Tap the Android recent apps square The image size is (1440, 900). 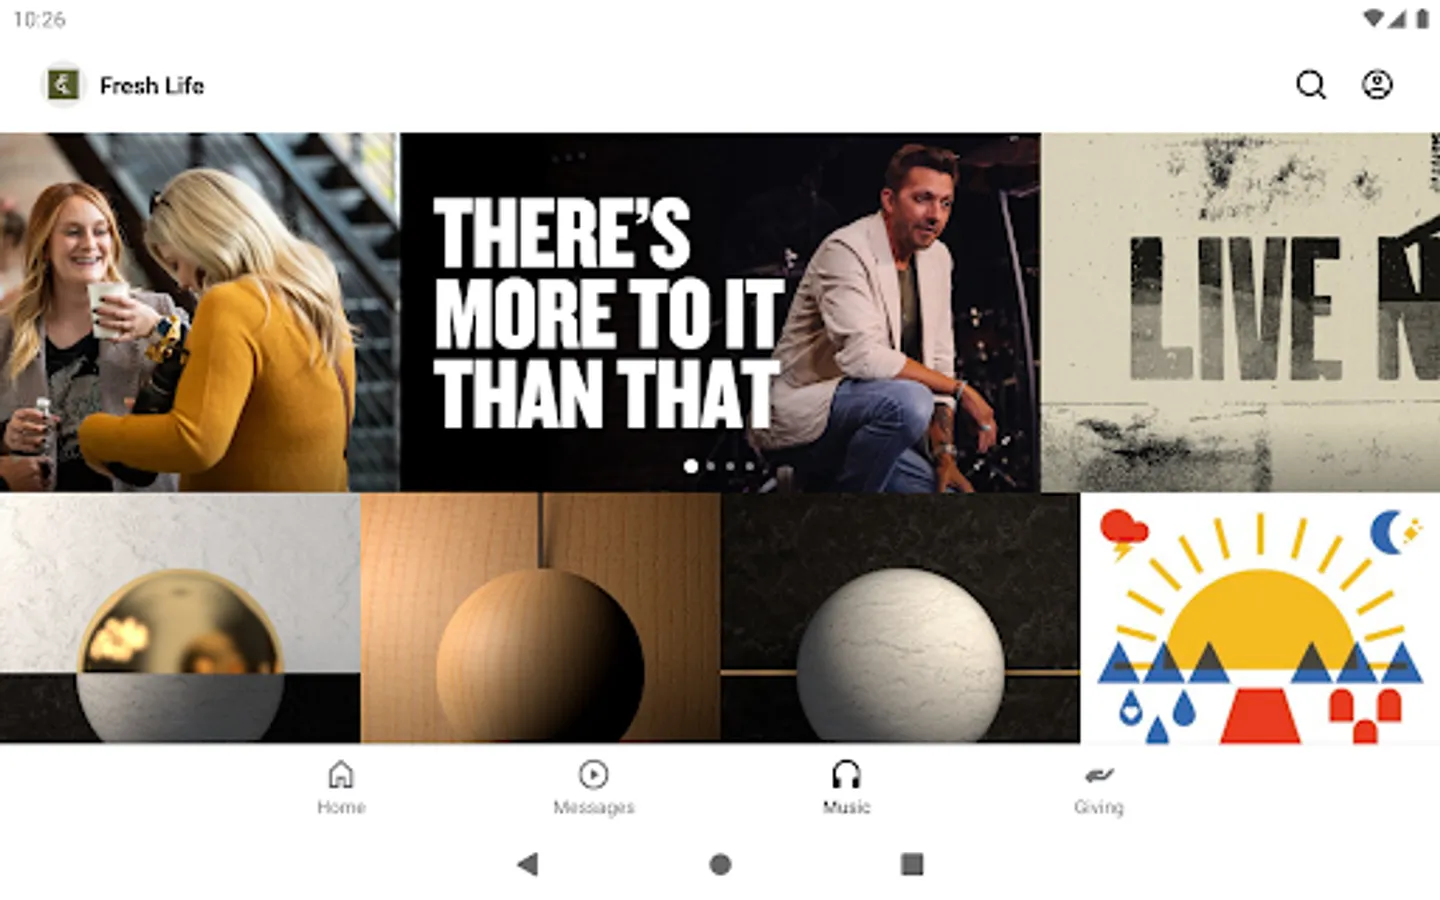[912, 864]
